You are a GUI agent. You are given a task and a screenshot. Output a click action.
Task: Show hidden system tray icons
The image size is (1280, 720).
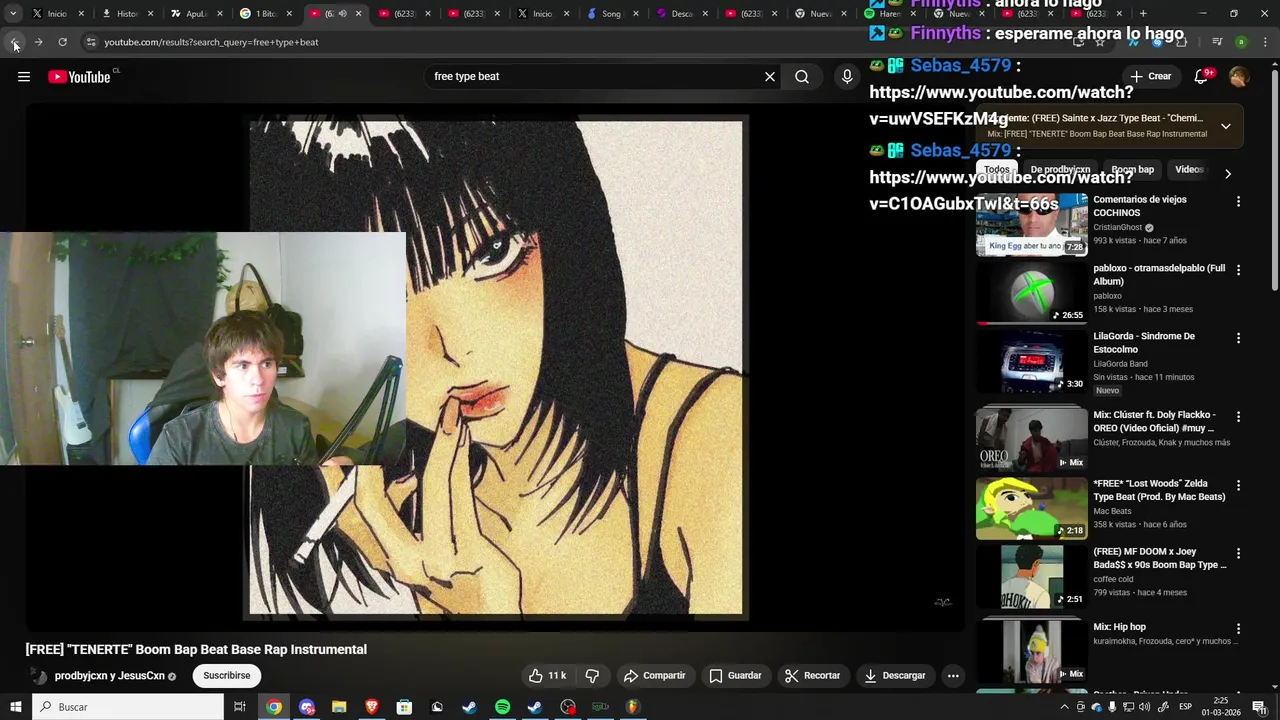[x=1064, y=707]
